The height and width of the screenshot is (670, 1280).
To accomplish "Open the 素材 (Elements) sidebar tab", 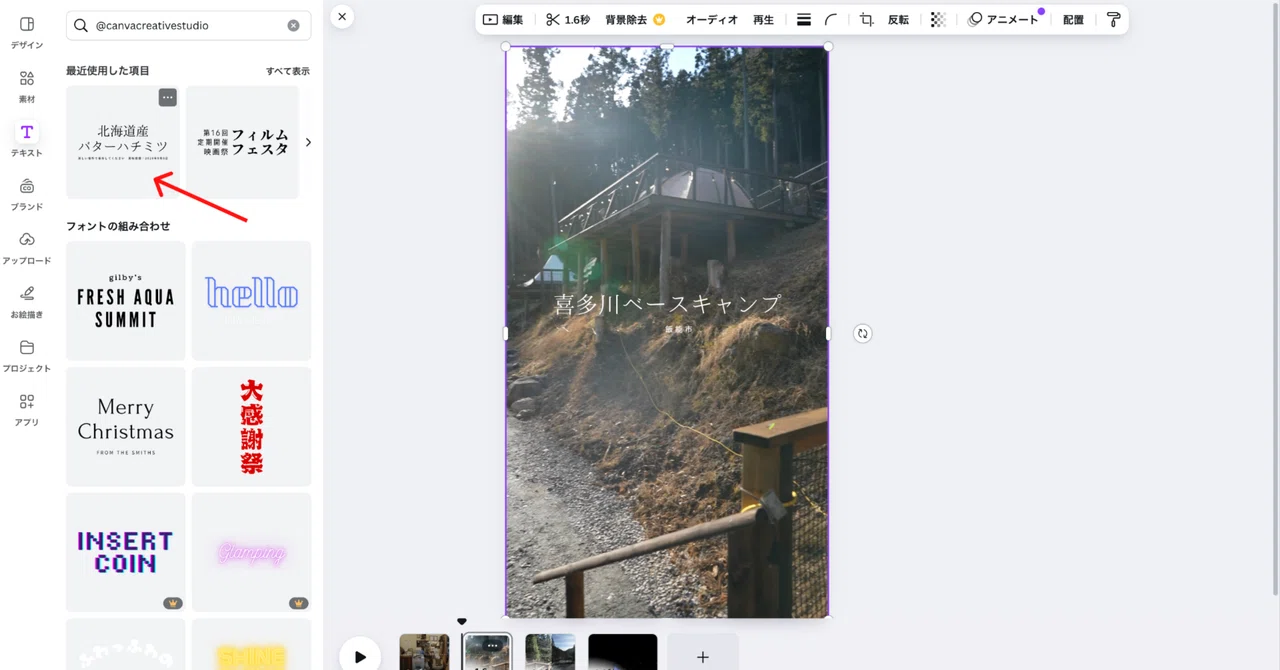I will pyautogui.click(x=26, y=86).
